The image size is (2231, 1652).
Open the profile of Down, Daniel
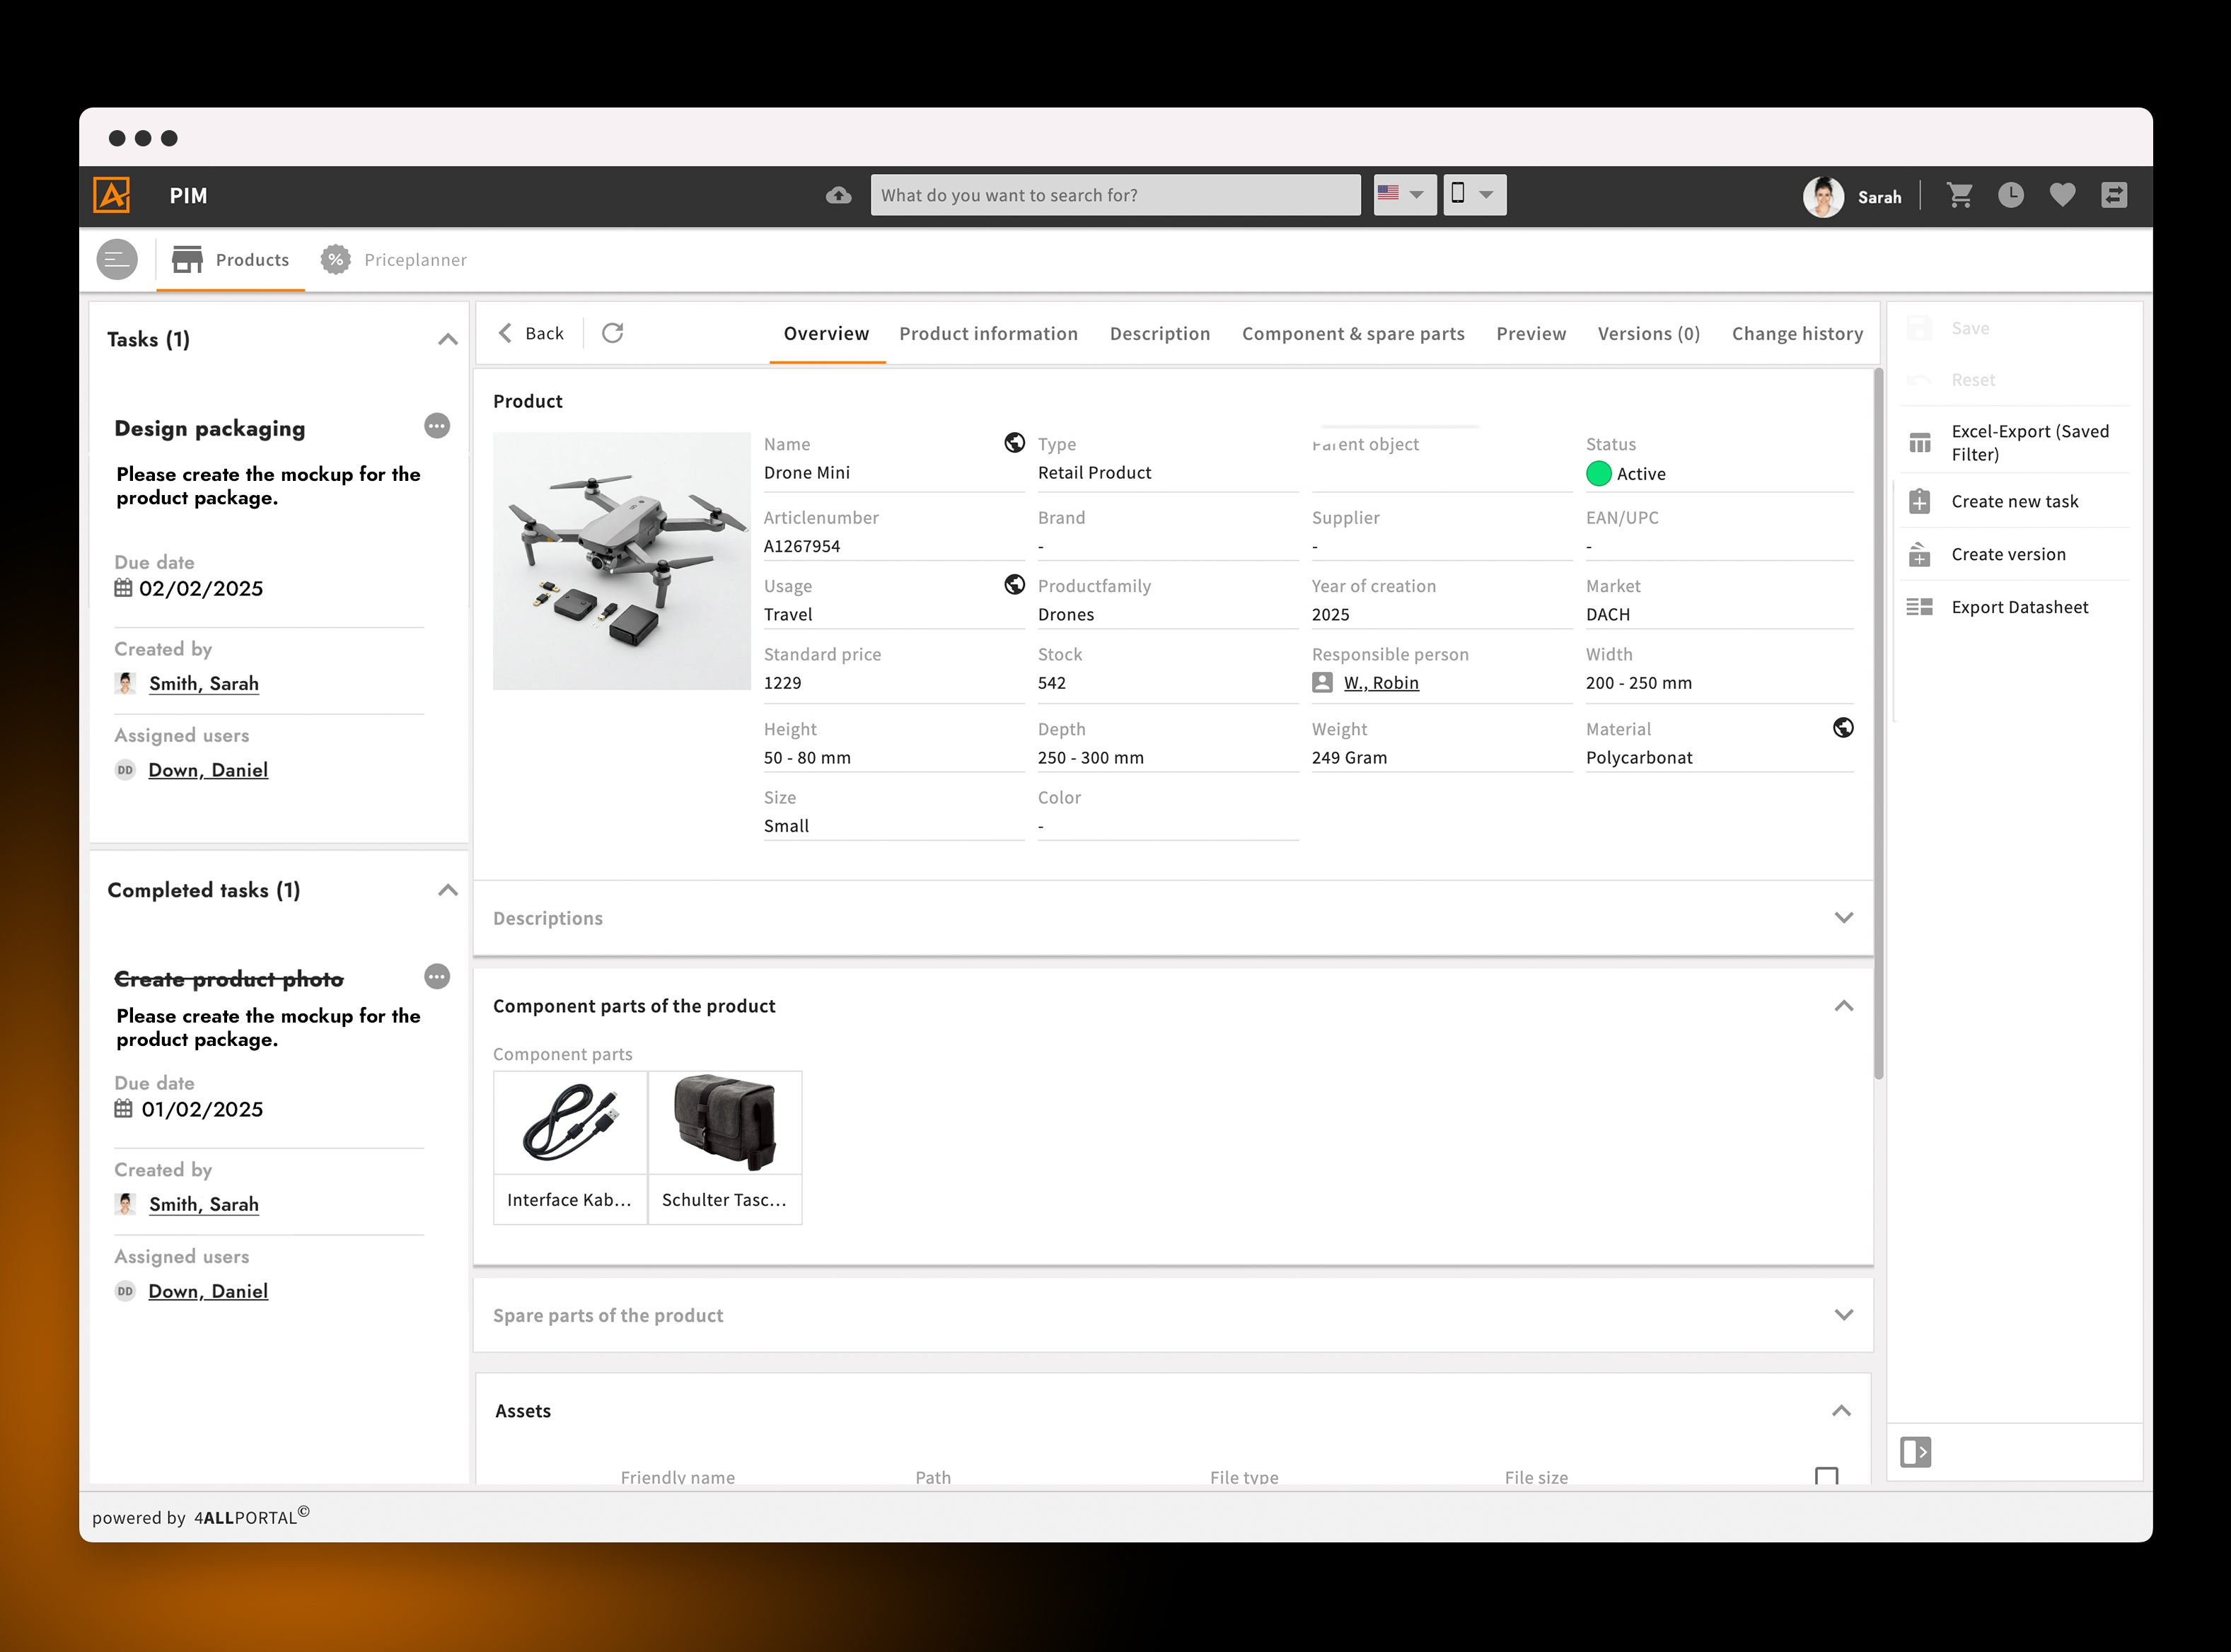point(208,769)
